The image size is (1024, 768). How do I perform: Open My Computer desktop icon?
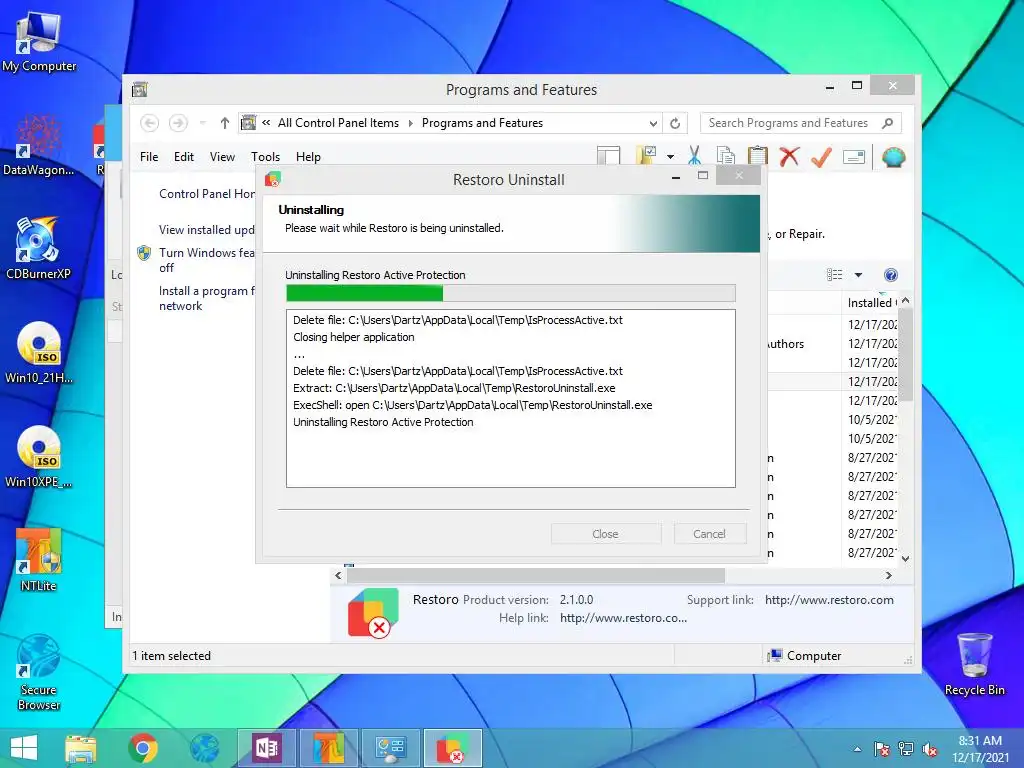pos(39,42)
